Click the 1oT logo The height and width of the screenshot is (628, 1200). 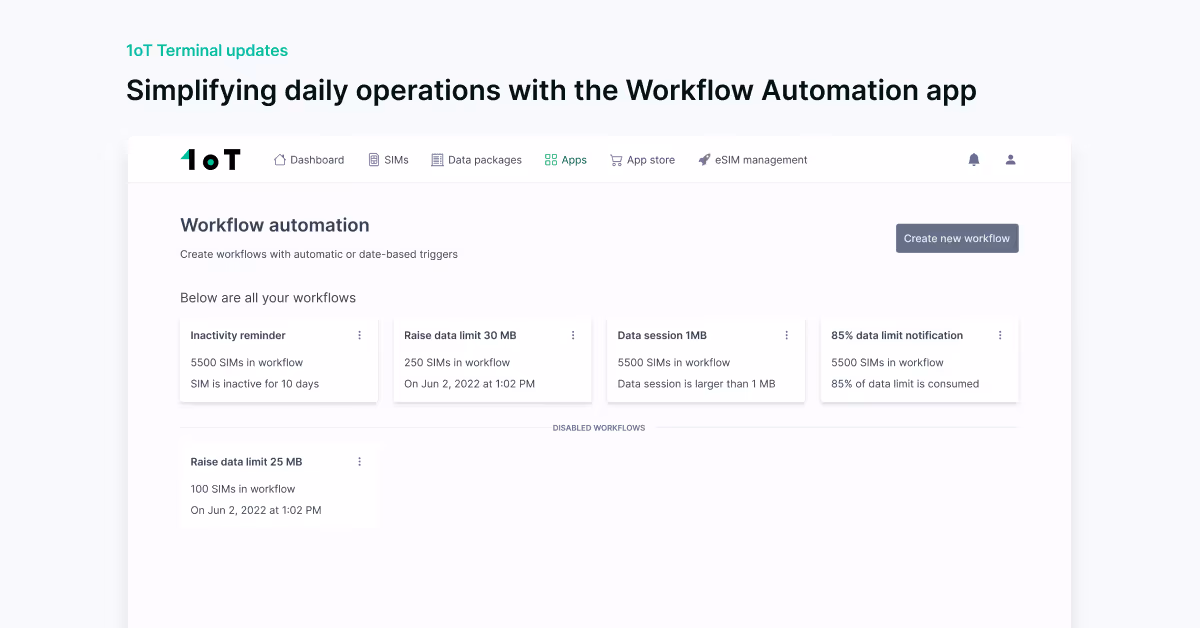[x=210, y=159]
